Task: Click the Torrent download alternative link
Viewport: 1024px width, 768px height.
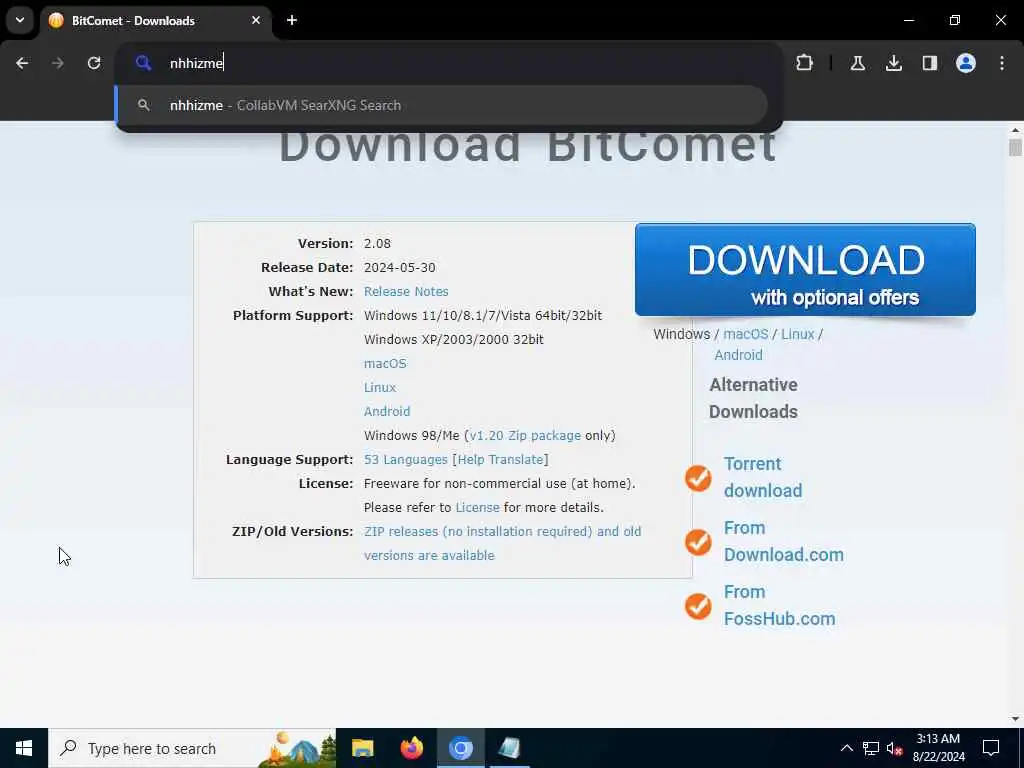Action: (x=763, y=477)
